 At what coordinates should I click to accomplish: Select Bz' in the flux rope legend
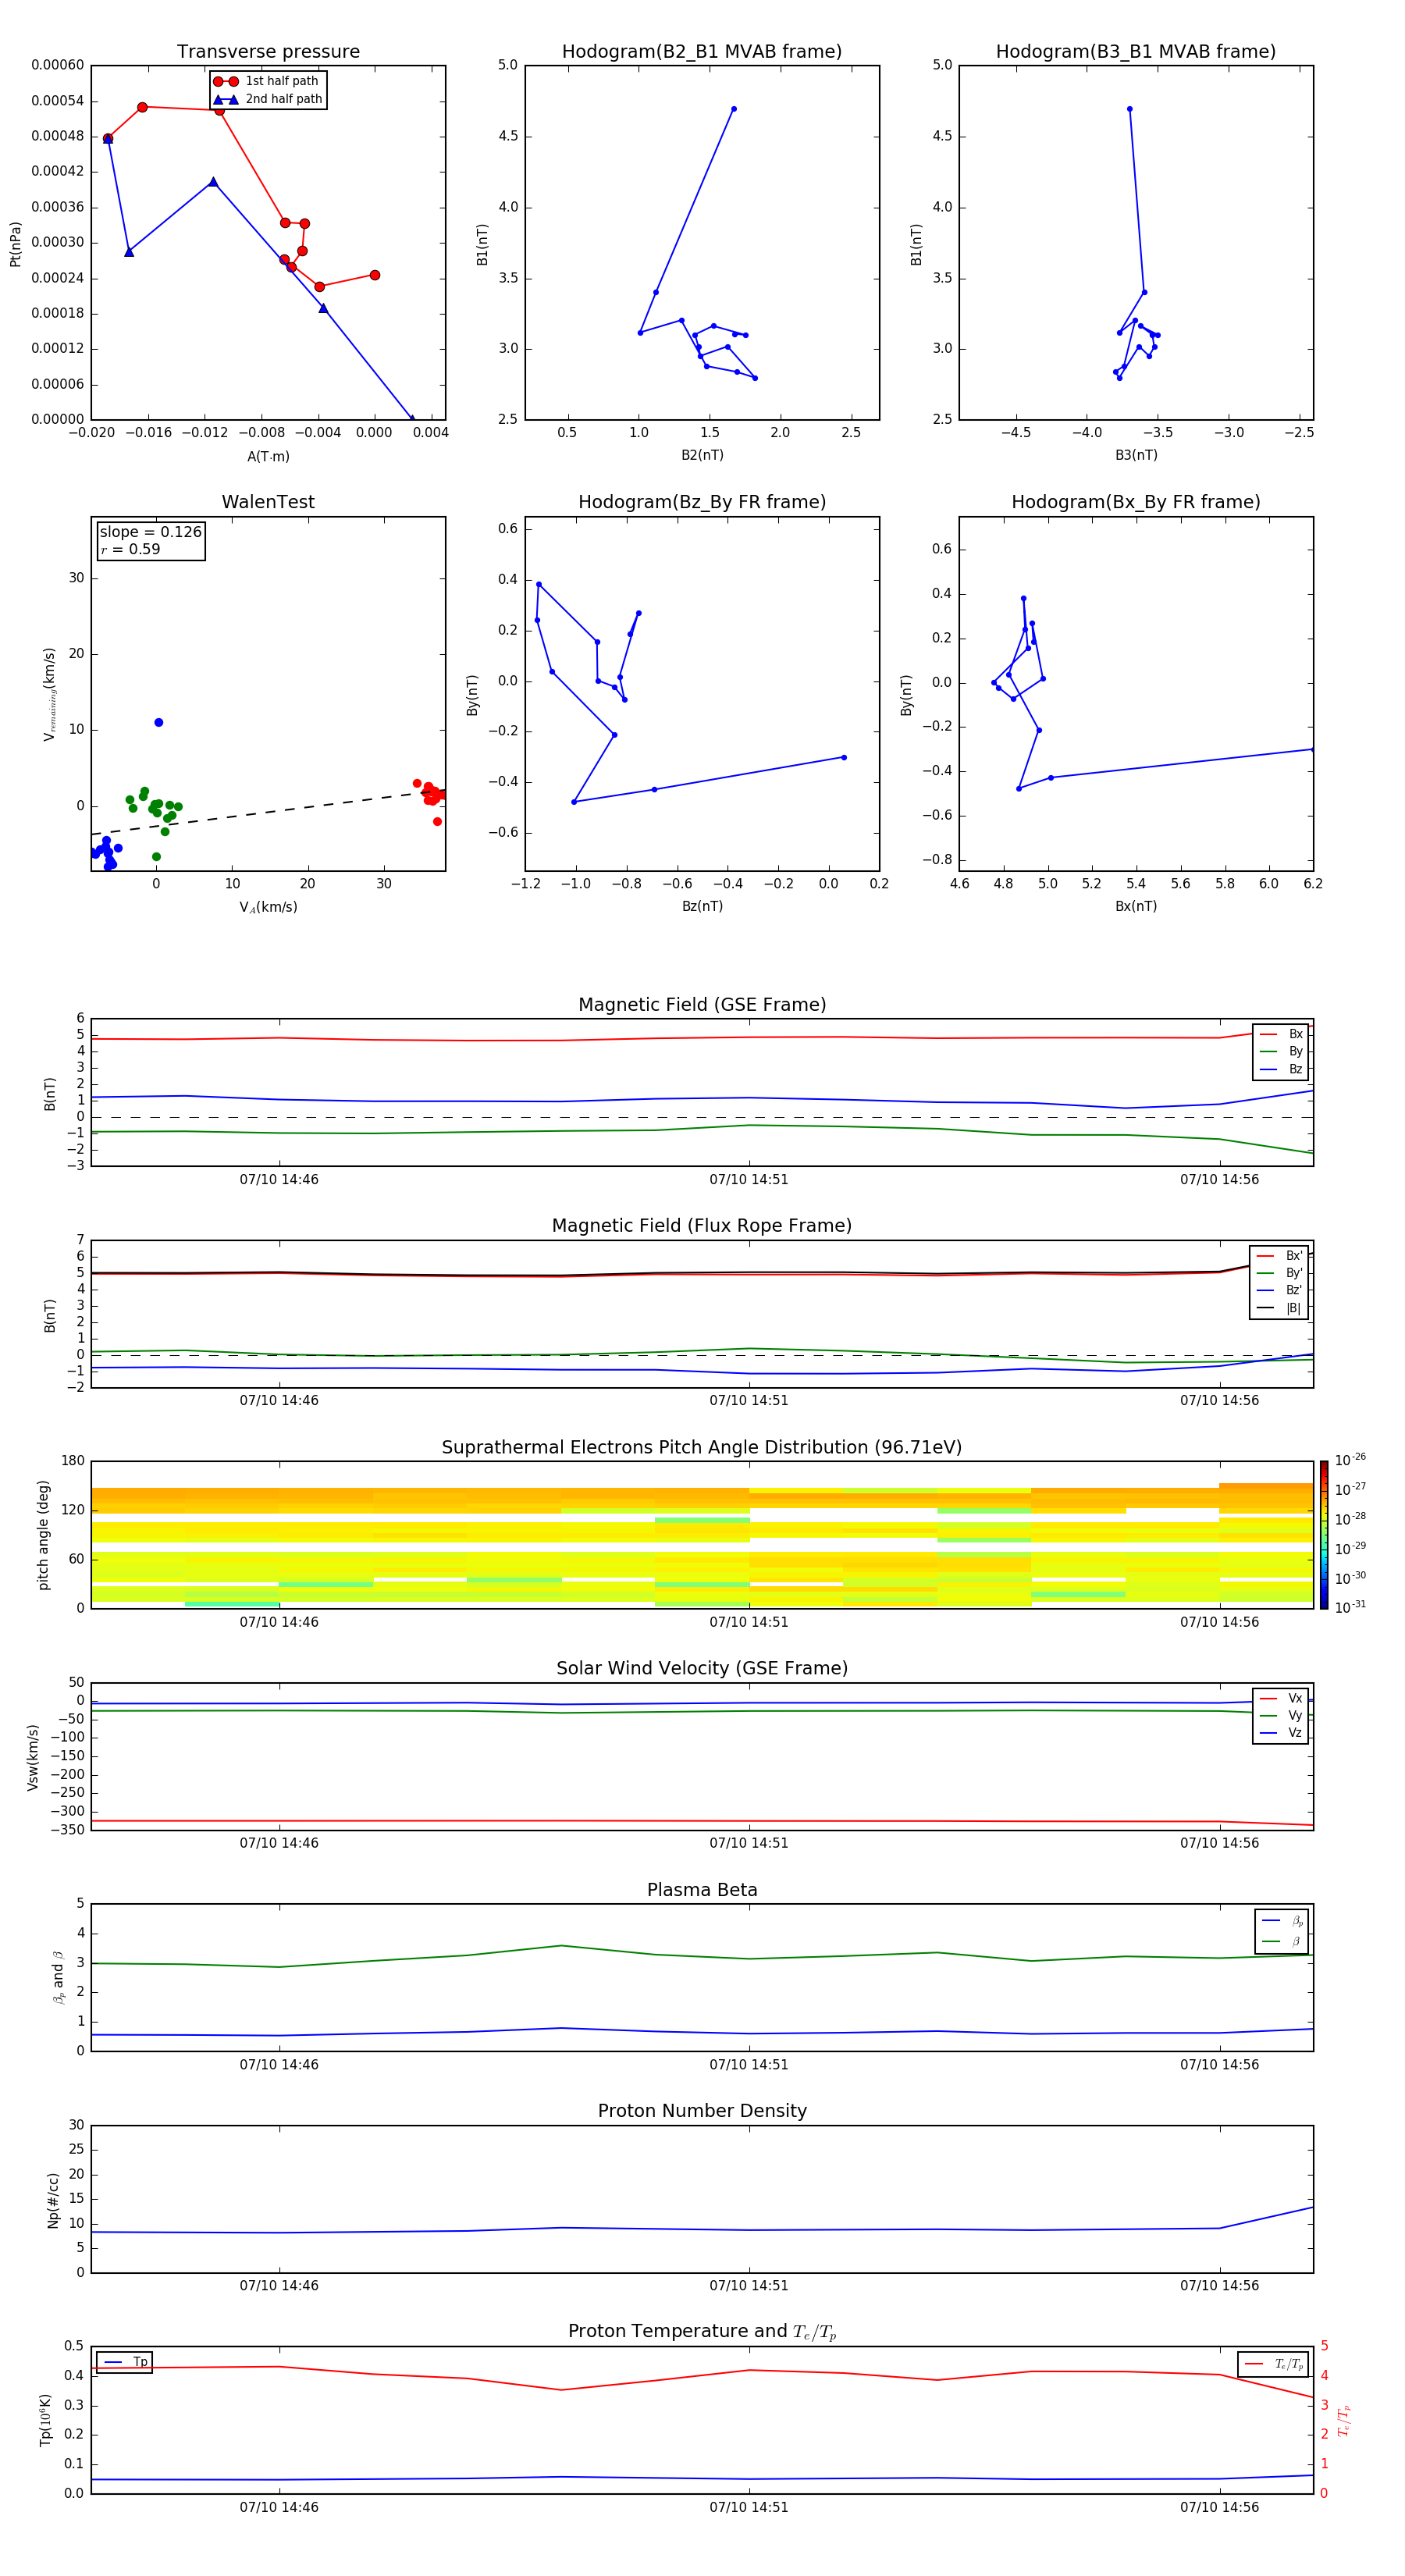coord(1280,1290)
